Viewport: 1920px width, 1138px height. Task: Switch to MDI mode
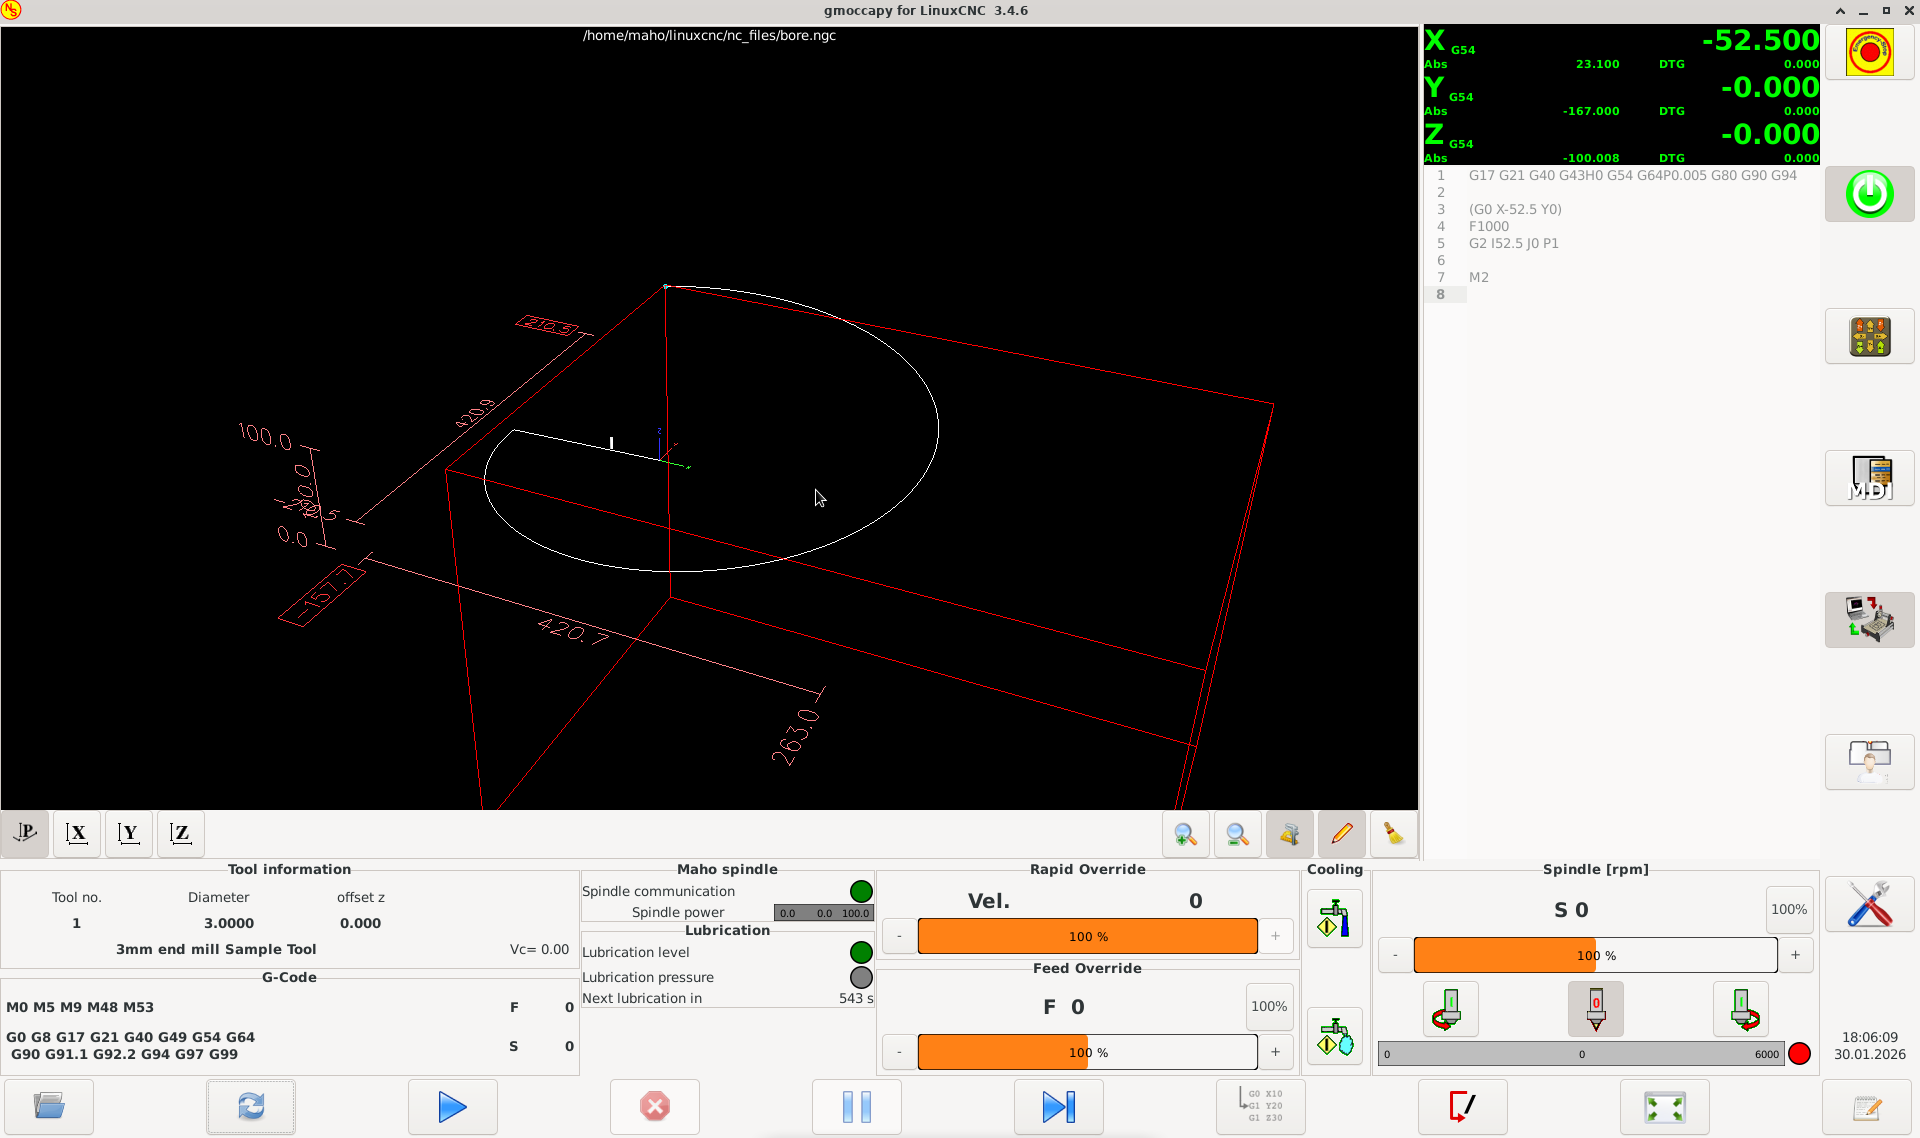click(x=1868, y=478)
